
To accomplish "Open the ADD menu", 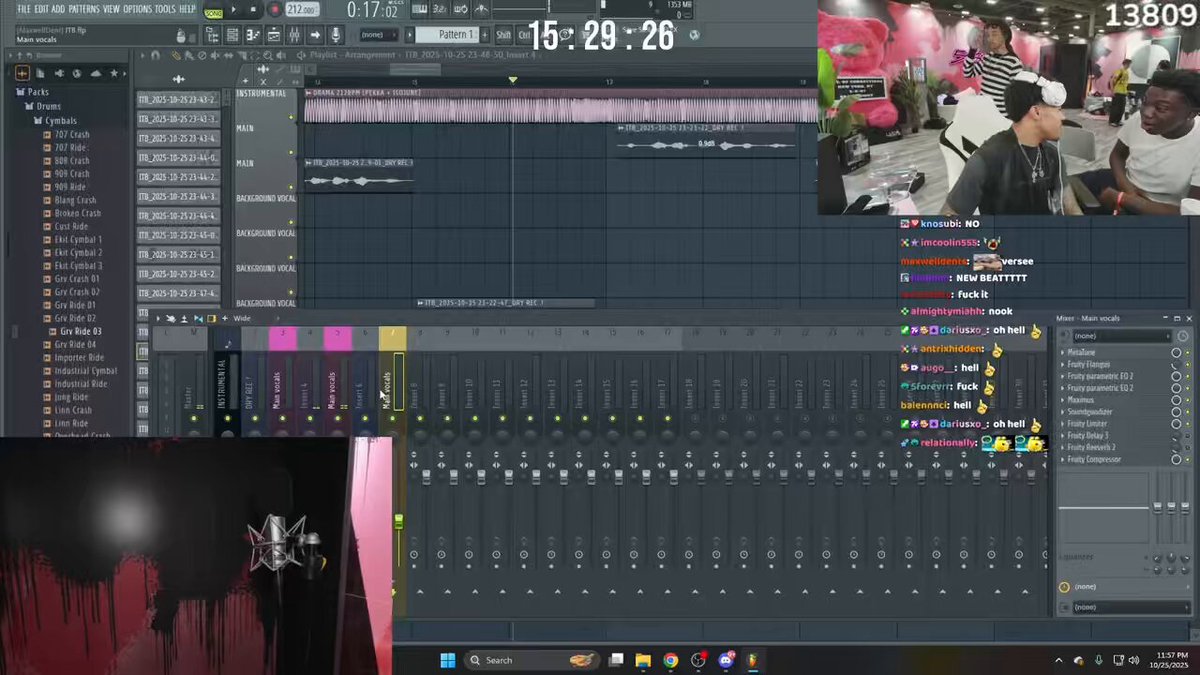I will (59, 9).
